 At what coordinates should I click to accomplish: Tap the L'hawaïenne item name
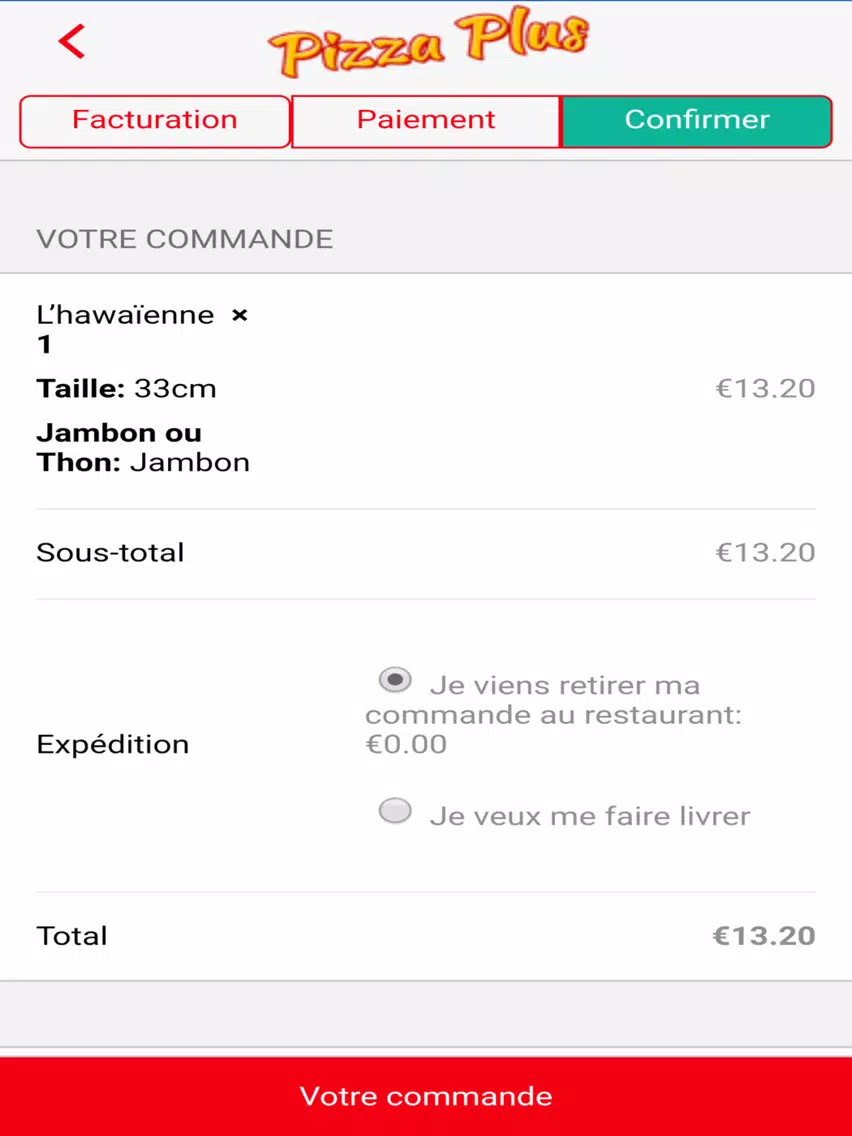pos(125,315)
